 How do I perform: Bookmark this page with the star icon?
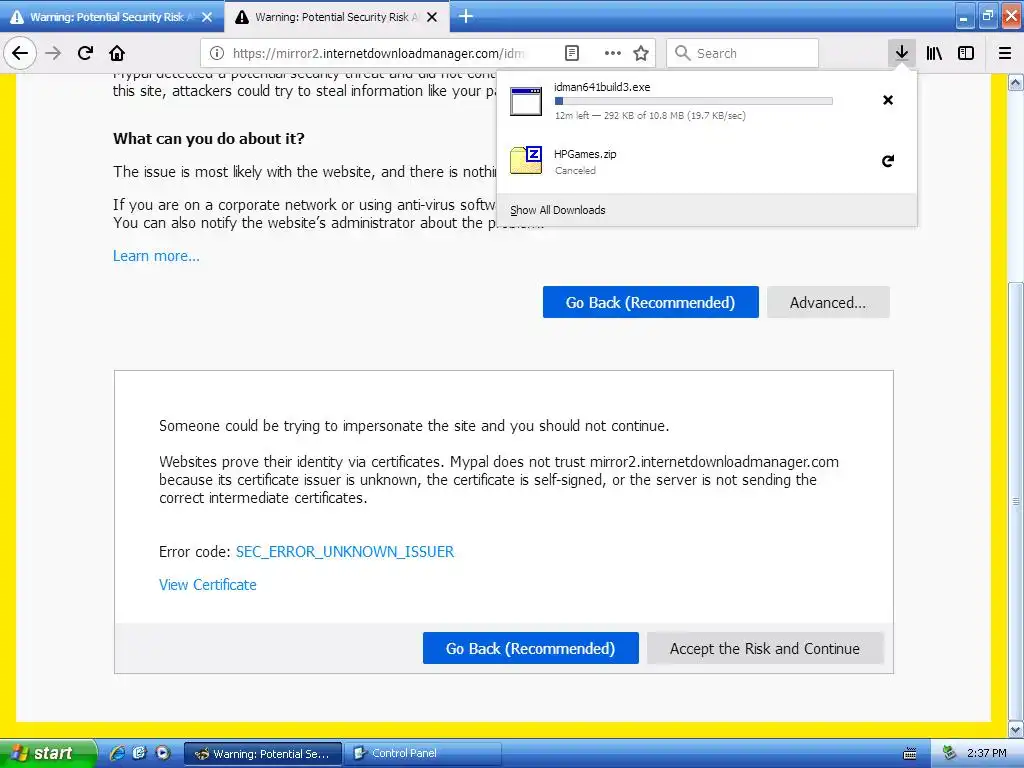click(x=641, y=53)
